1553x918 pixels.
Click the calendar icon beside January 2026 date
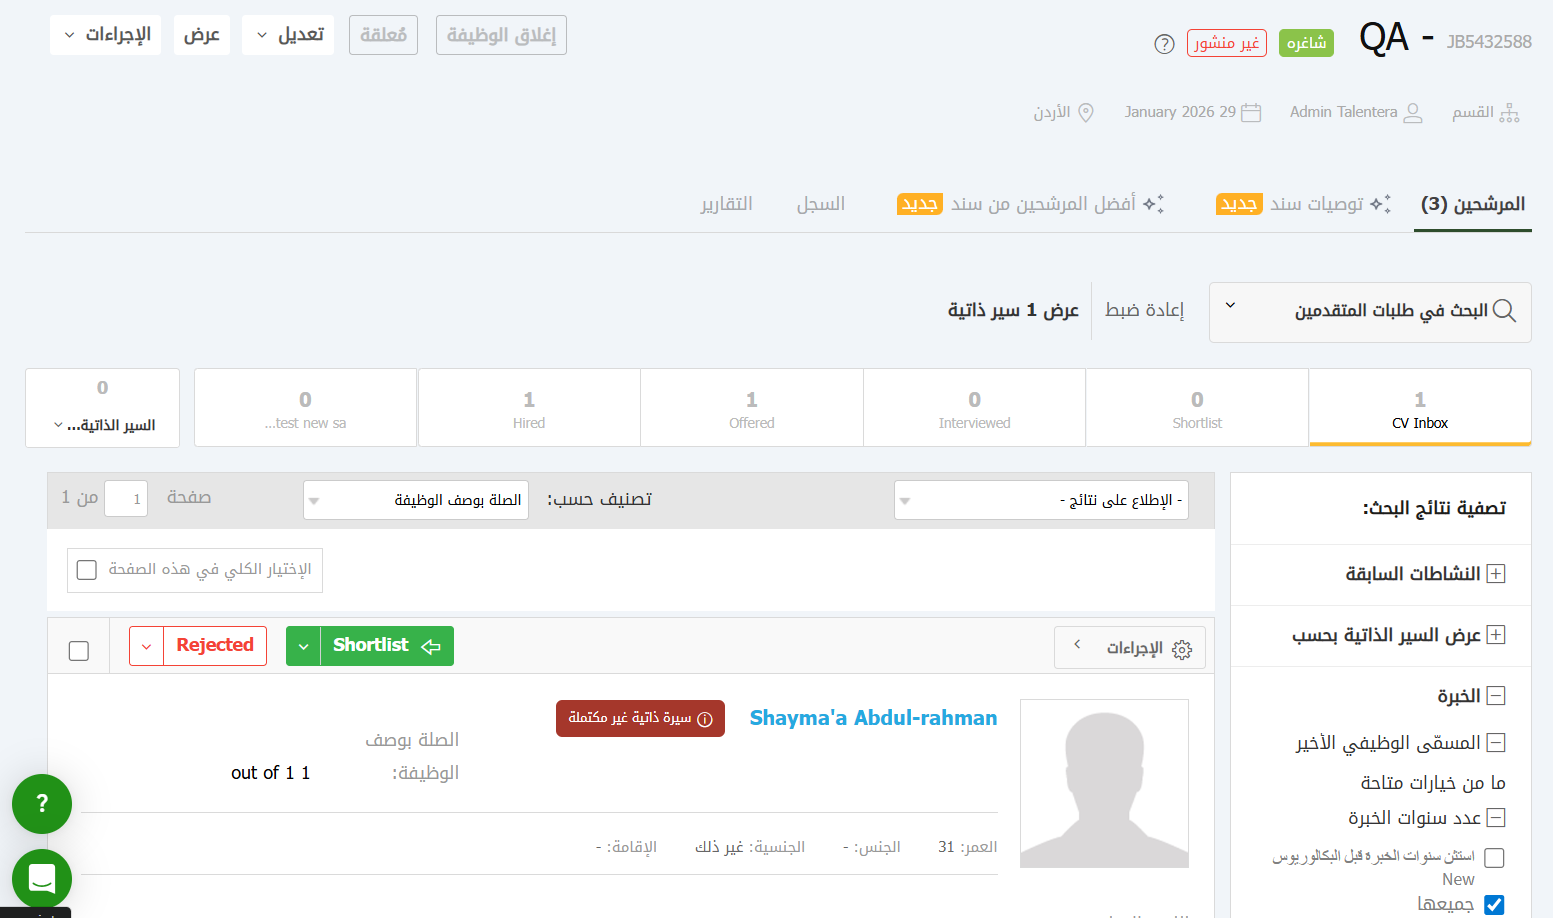1251,112
